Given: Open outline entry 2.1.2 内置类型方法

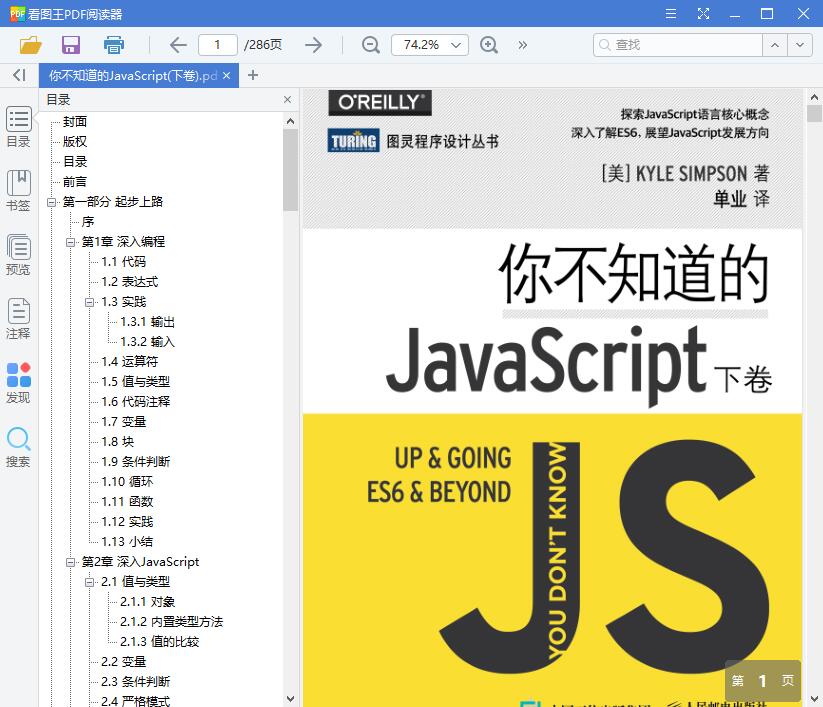Looking at the screenshot, I should pyautogui.click(x=172, y=621).
